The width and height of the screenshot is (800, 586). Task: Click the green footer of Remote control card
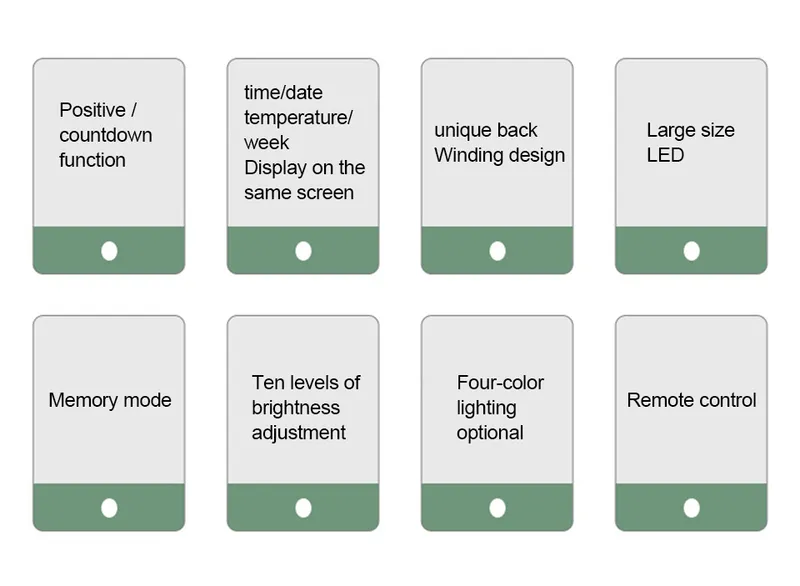691,507
